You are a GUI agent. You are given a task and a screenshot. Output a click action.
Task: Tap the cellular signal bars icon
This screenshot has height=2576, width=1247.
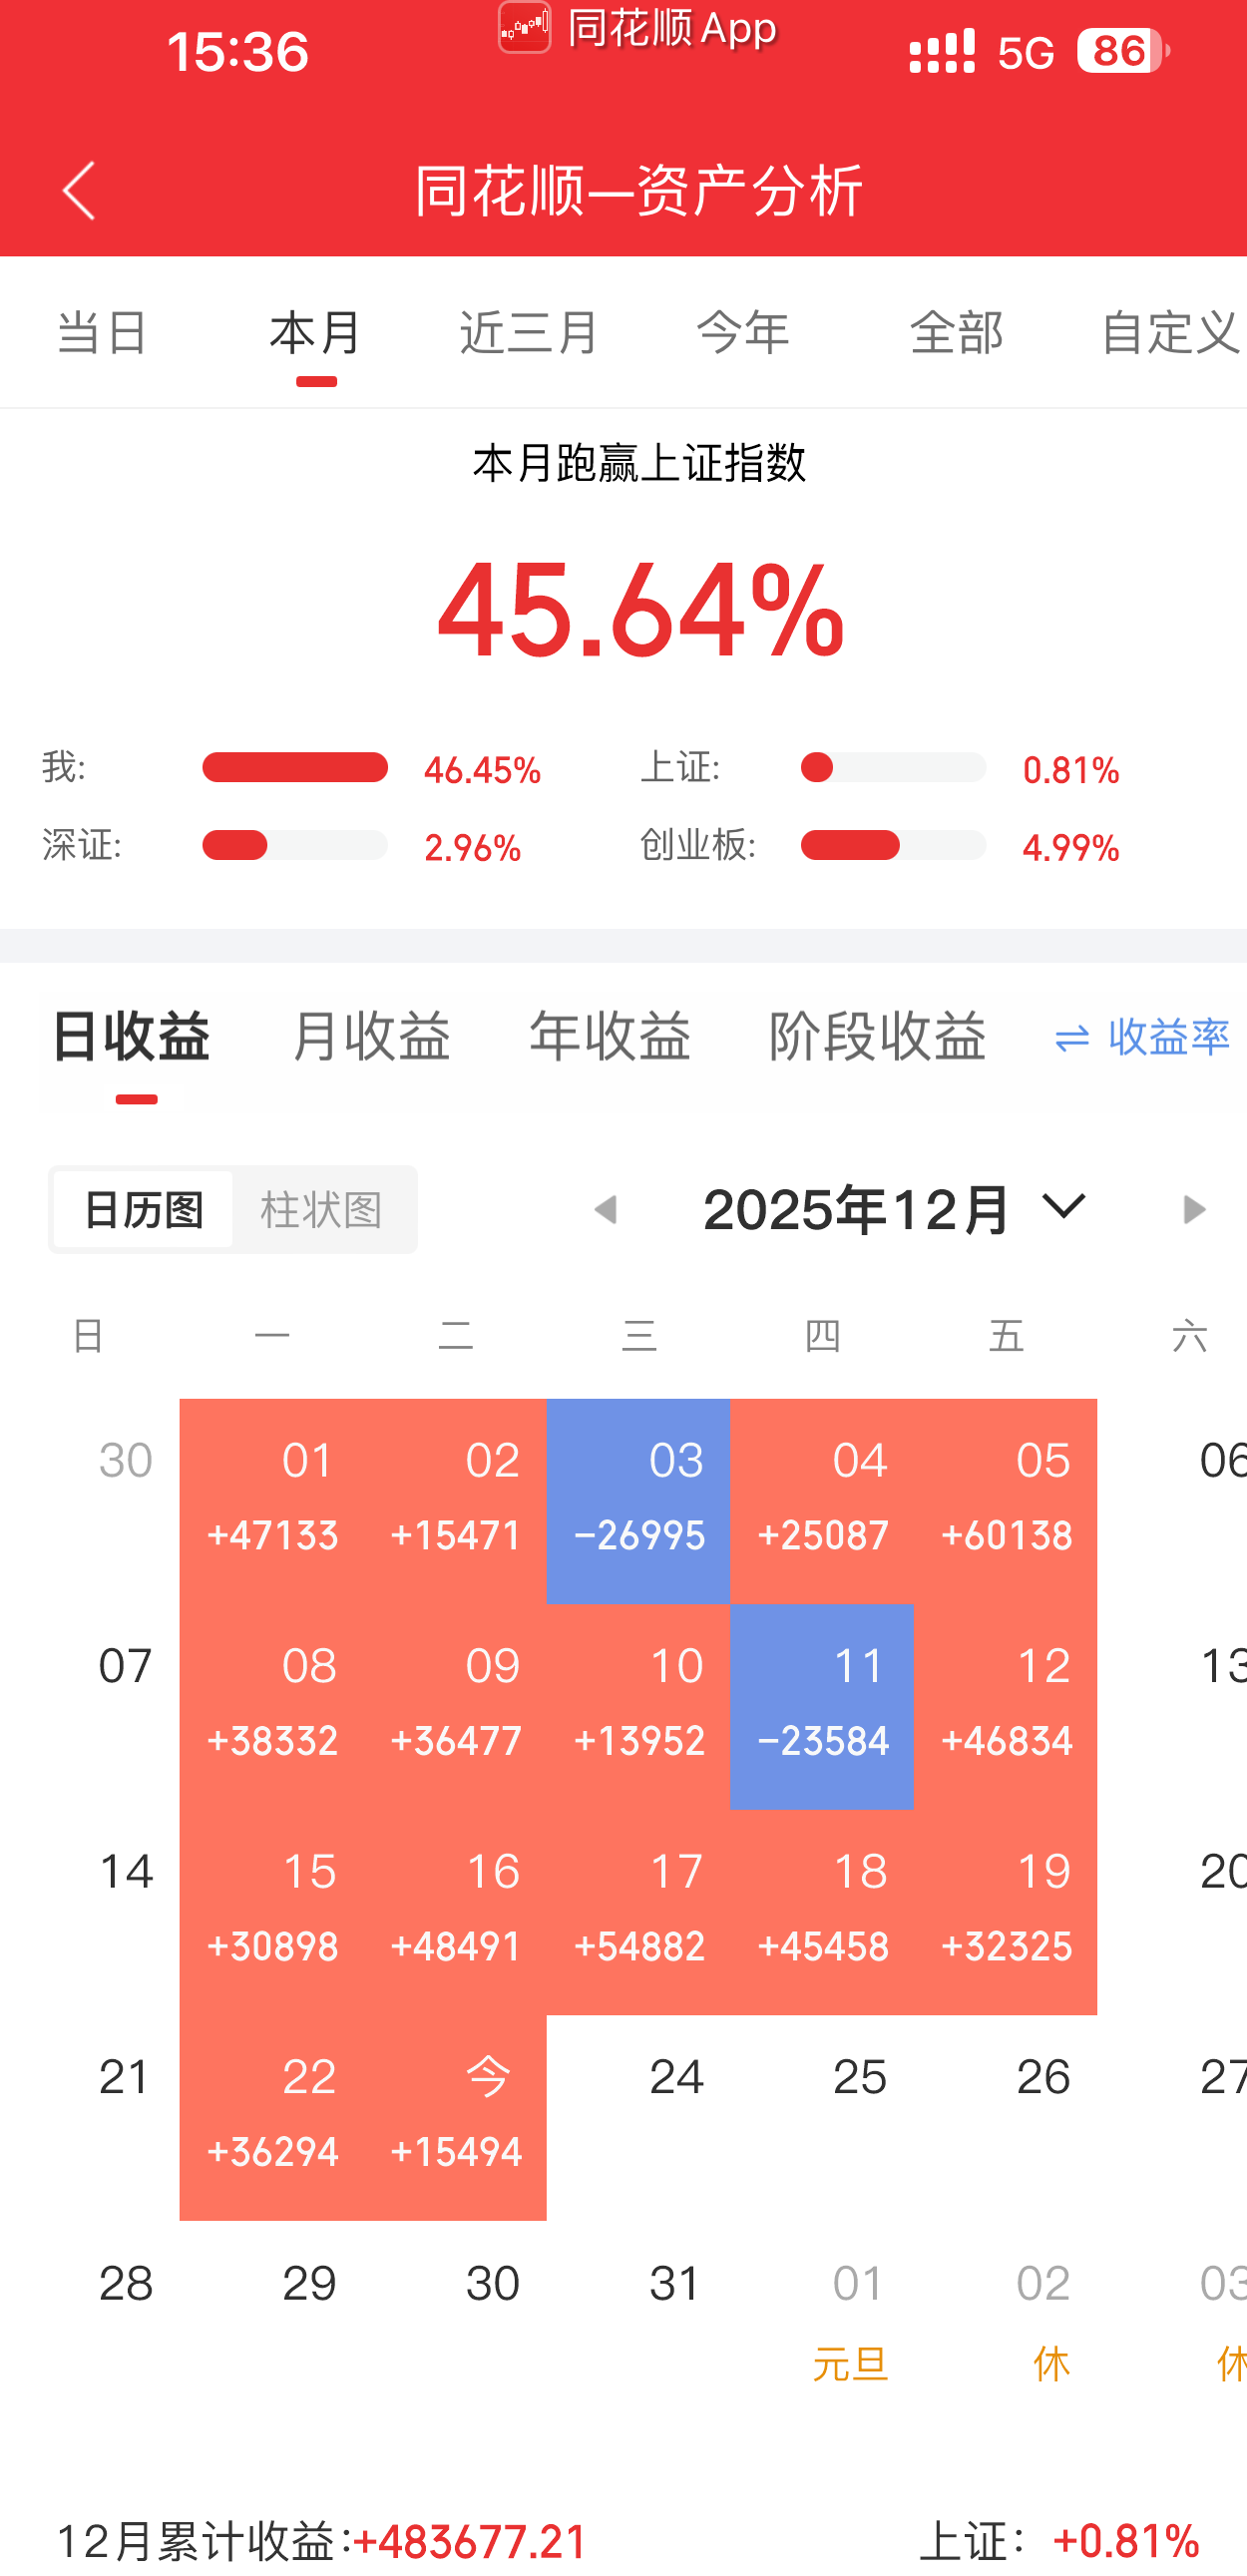[942, 52]
